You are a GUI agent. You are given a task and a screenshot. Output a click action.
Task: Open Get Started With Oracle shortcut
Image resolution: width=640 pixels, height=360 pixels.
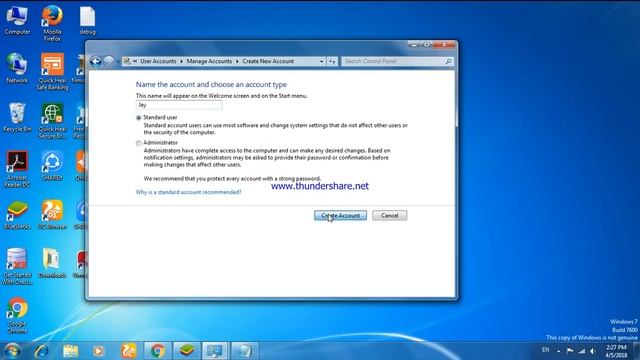click(x=17, y=266)
